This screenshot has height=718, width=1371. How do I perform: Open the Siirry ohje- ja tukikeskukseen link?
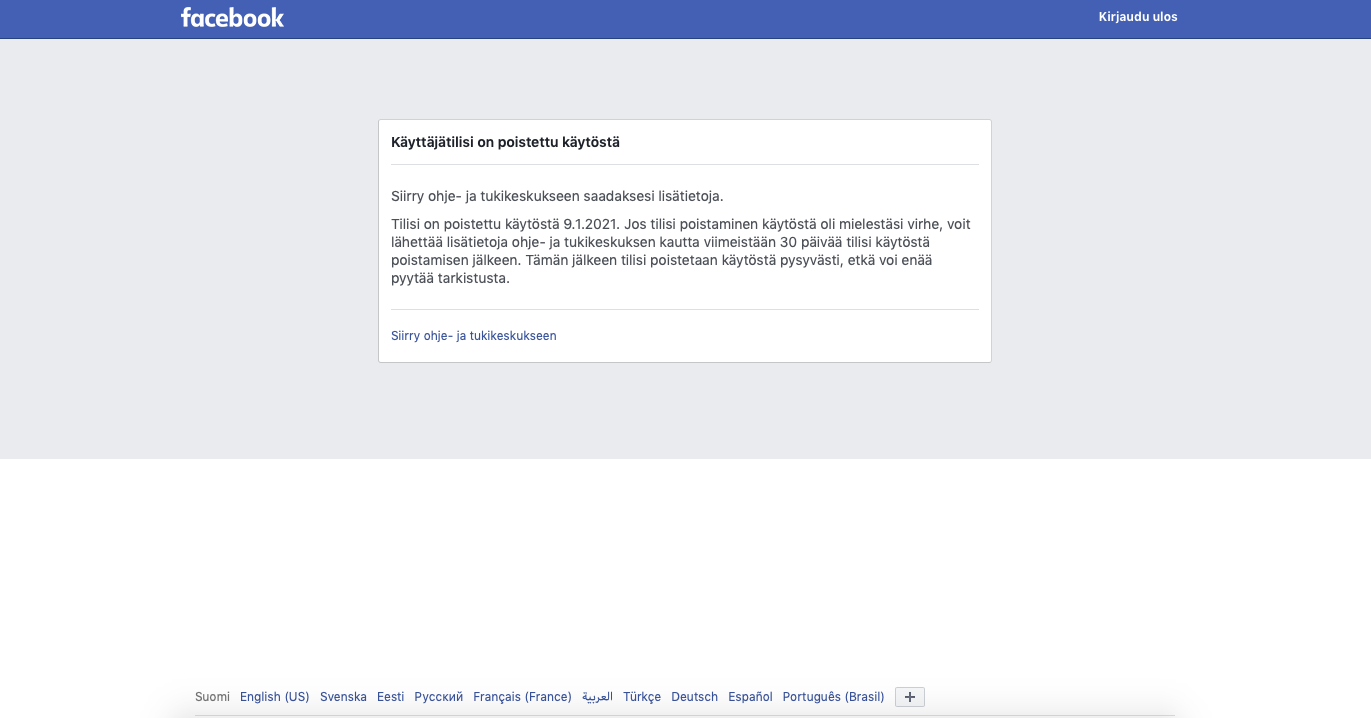[473, 336]
